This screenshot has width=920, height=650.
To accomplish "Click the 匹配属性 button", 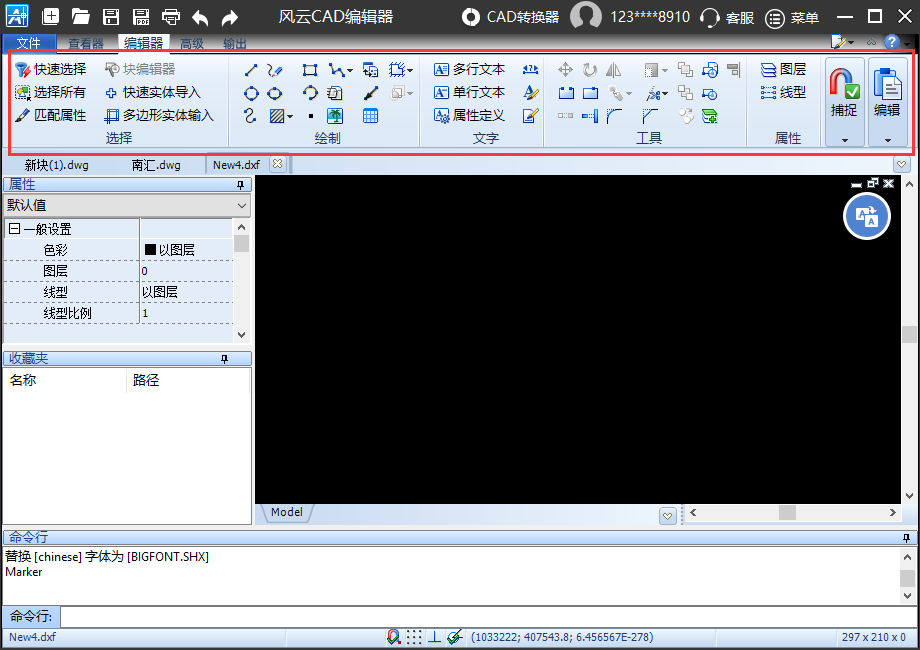I will click(x=50, y=115).
